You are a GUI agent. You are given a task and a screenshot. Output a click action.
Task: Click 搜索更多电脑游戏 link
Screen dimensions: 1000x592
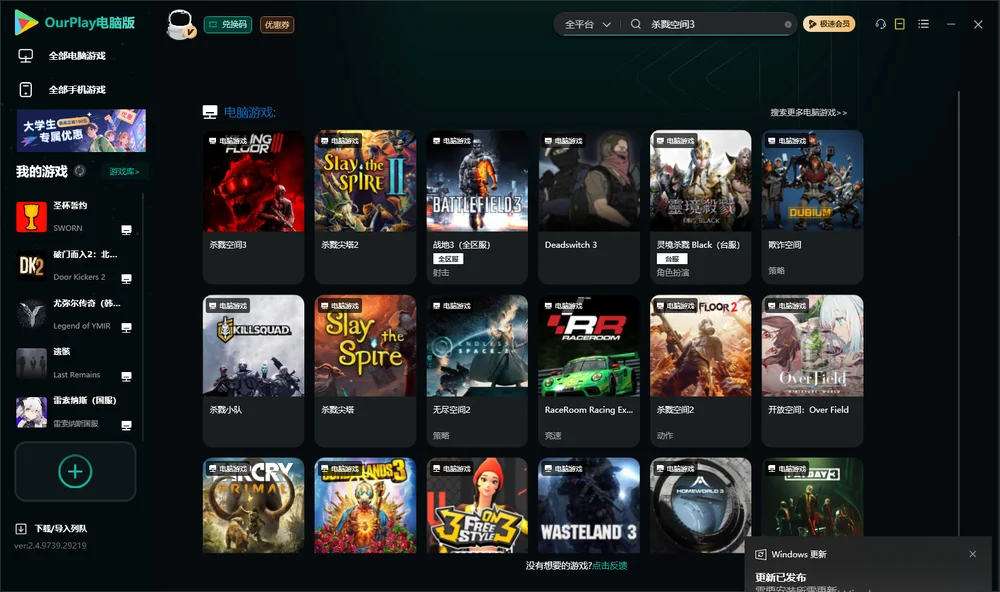click(808, 112)
